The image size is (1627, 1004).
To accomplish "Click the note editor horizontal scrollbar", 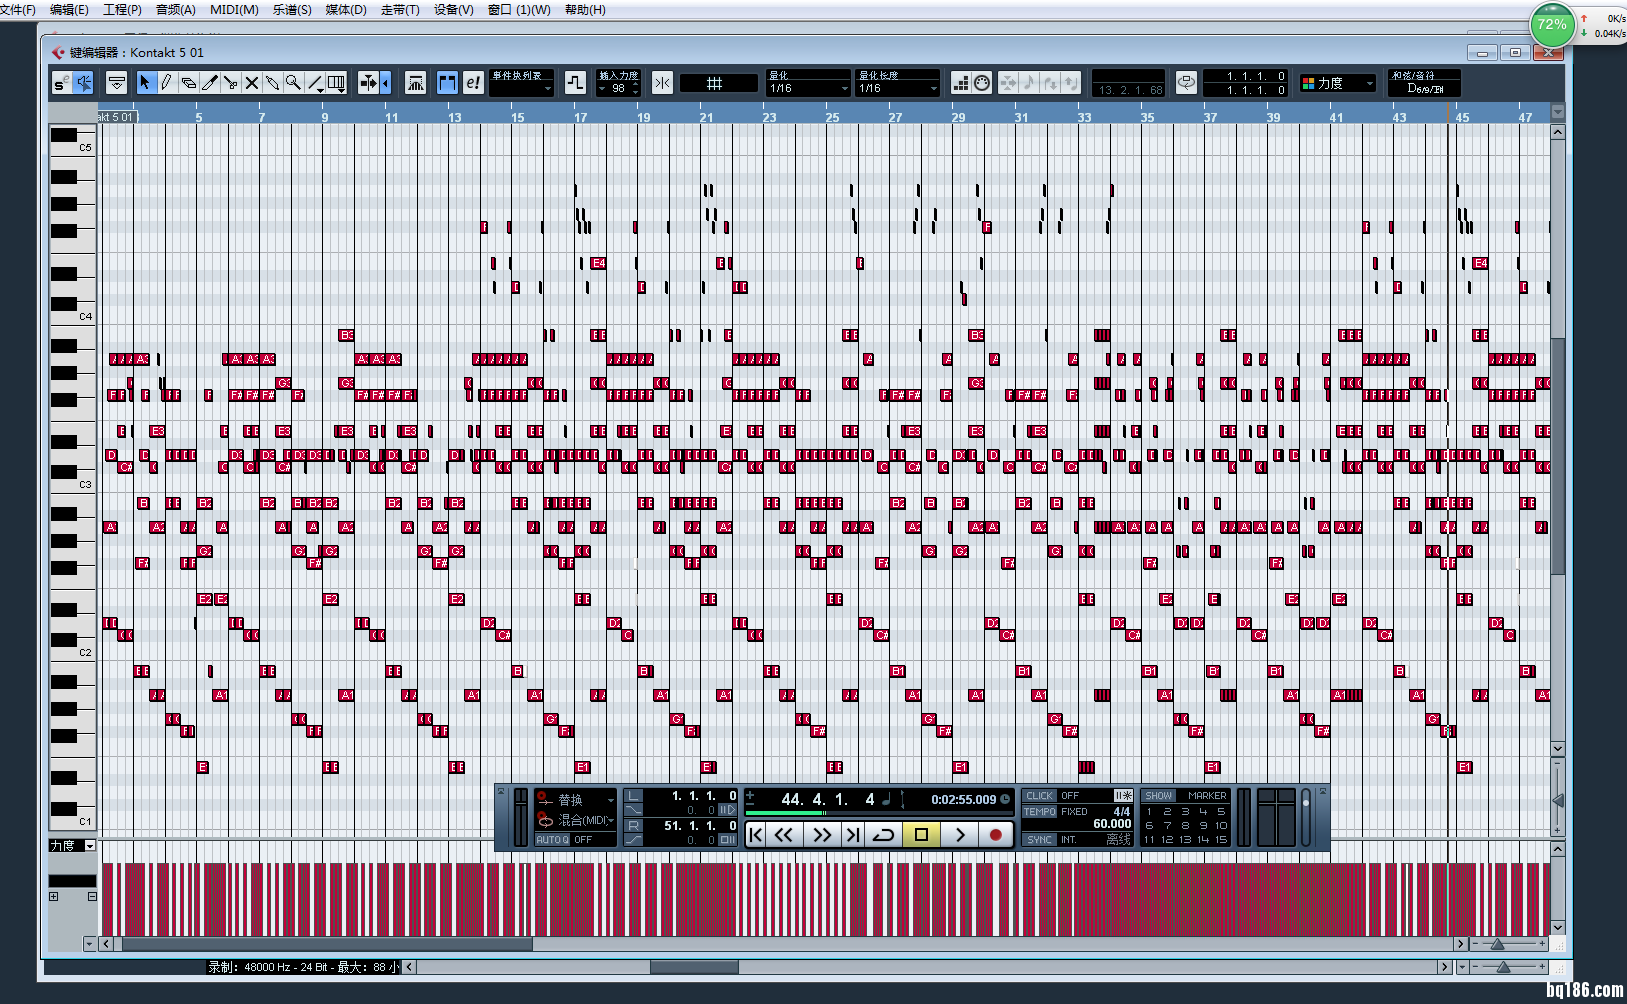I will tap(326, 944).
